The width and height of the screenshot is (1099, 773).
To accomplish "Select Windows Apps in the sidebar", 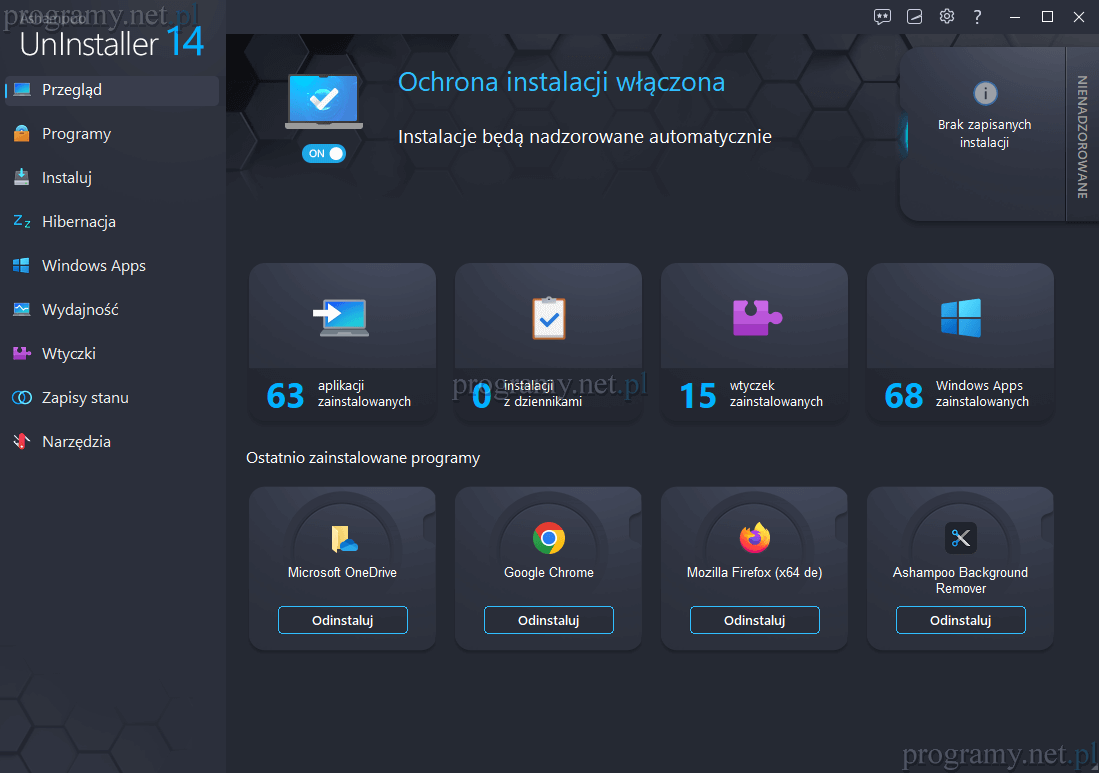I will pos(93,266).
